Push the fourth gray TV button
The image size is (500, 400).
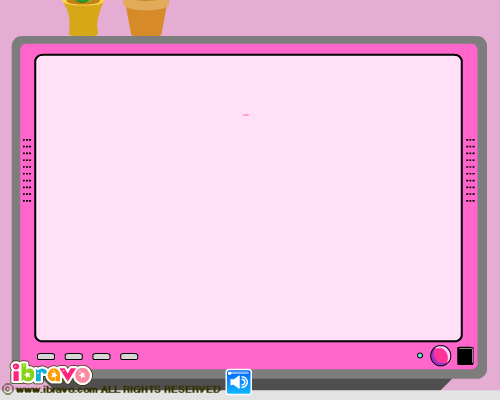[129, 357]
